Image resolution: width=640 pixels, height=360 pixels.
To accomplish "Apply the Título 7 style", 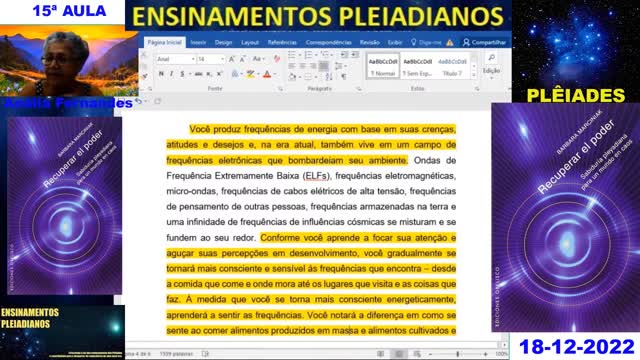I will [x=452, y=67].
